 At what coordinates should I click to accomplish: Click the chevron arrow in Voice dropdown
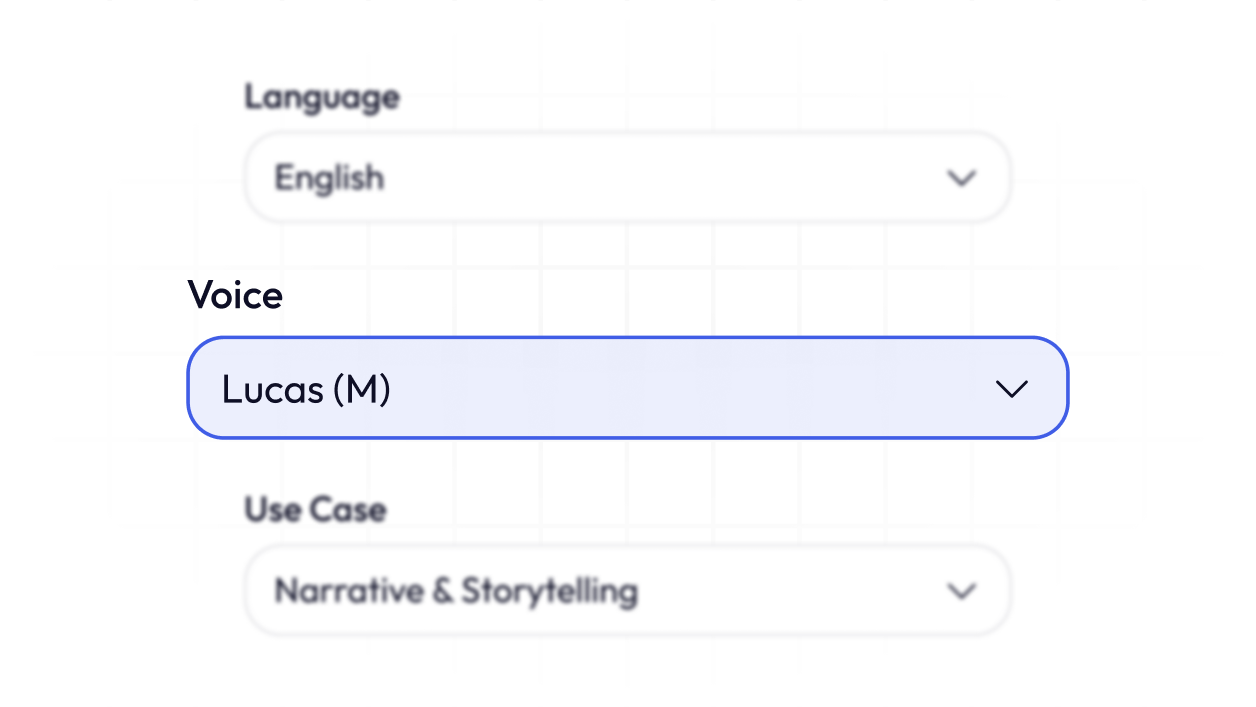coord(1012,389)
